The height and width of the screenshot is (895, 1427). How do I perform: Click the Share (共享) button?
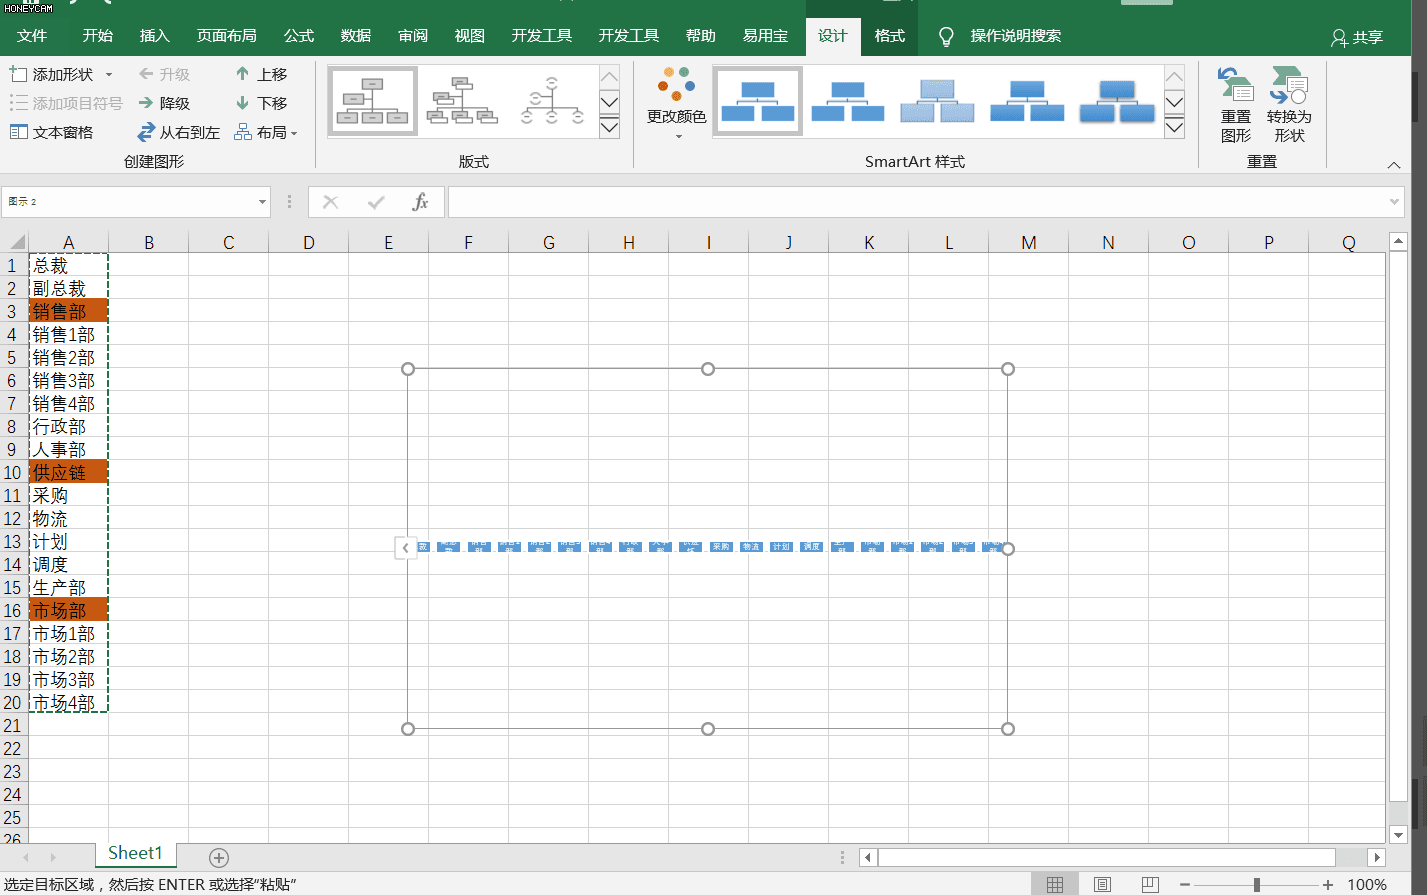1357,37
